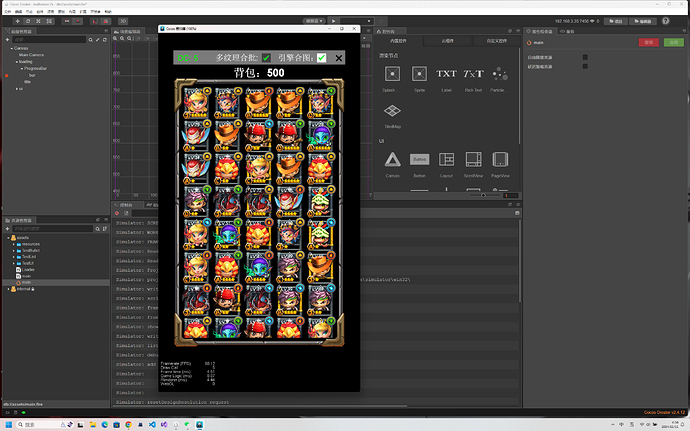Select the main scene asset with flame icon
690x431 pixels.
point(24,283)
